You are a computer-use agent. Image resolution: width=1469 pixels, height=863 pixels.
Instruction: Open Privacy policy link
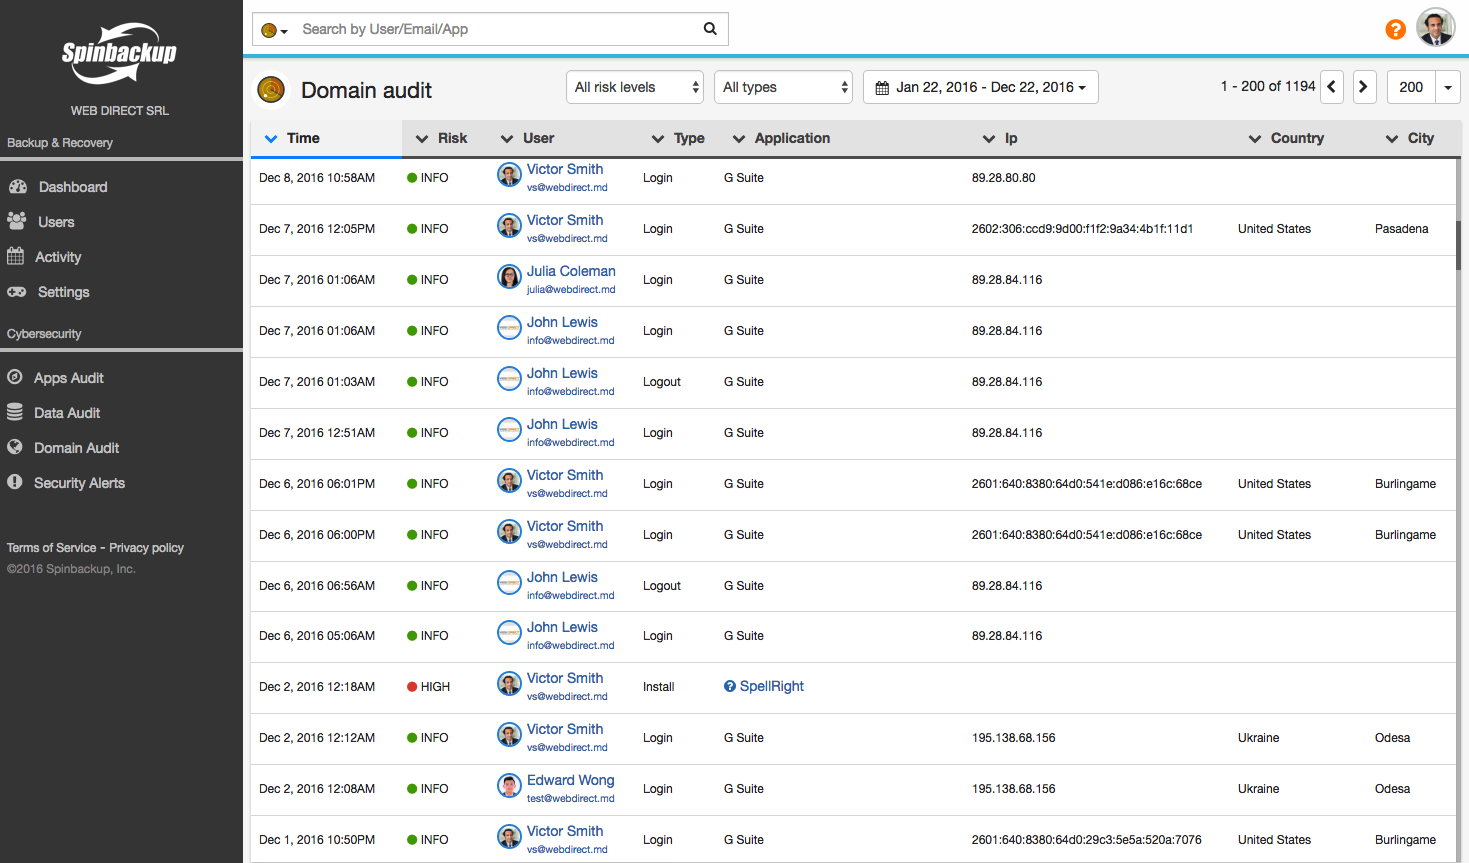146,548
